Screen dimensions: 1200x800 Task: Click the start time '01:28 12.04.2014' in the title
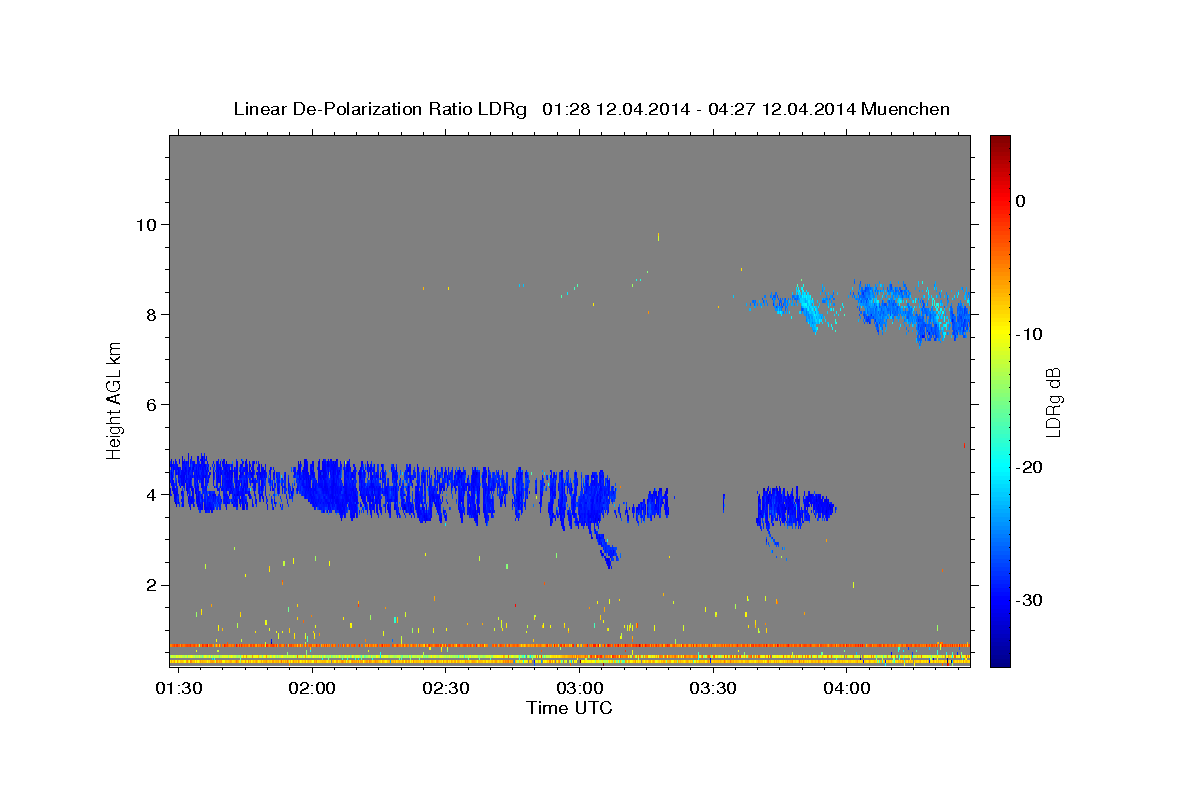click(x=616, y=109)
